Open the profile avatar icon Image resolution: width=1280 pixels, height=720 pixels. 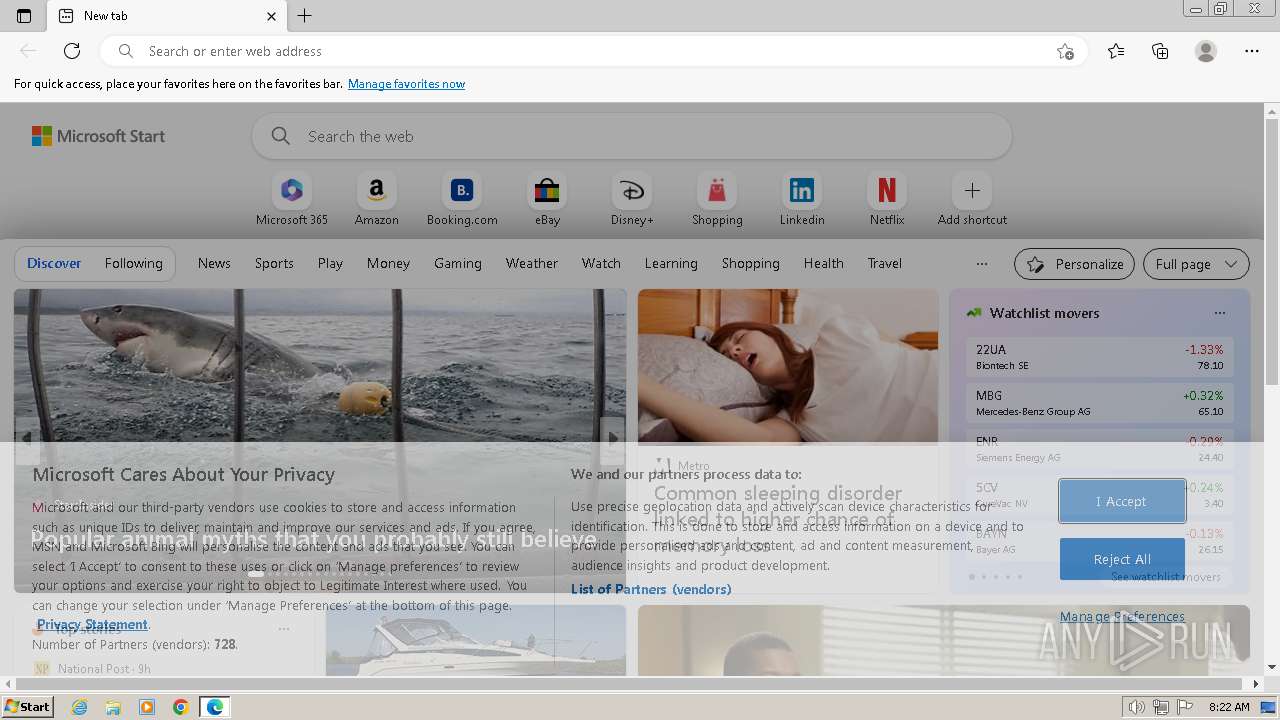pos(1206,51)
